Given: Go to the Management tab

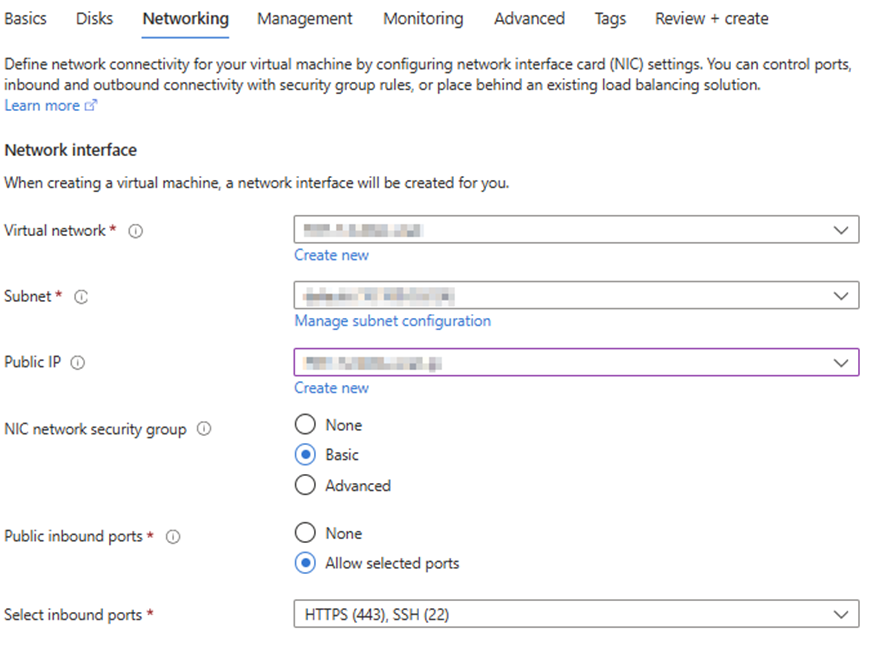Looking at the screenshot, I should click(305, 19).
